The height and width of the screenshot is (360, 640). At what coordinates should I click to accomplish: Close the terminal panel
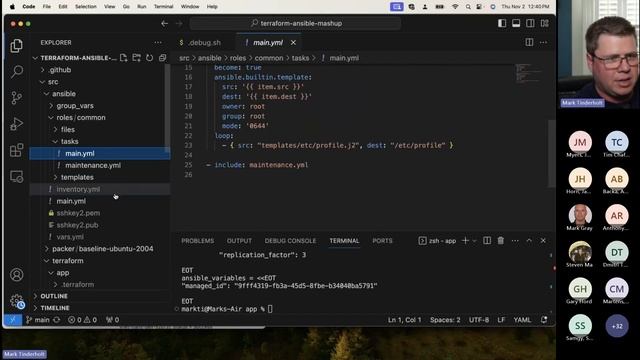(543, 241)
